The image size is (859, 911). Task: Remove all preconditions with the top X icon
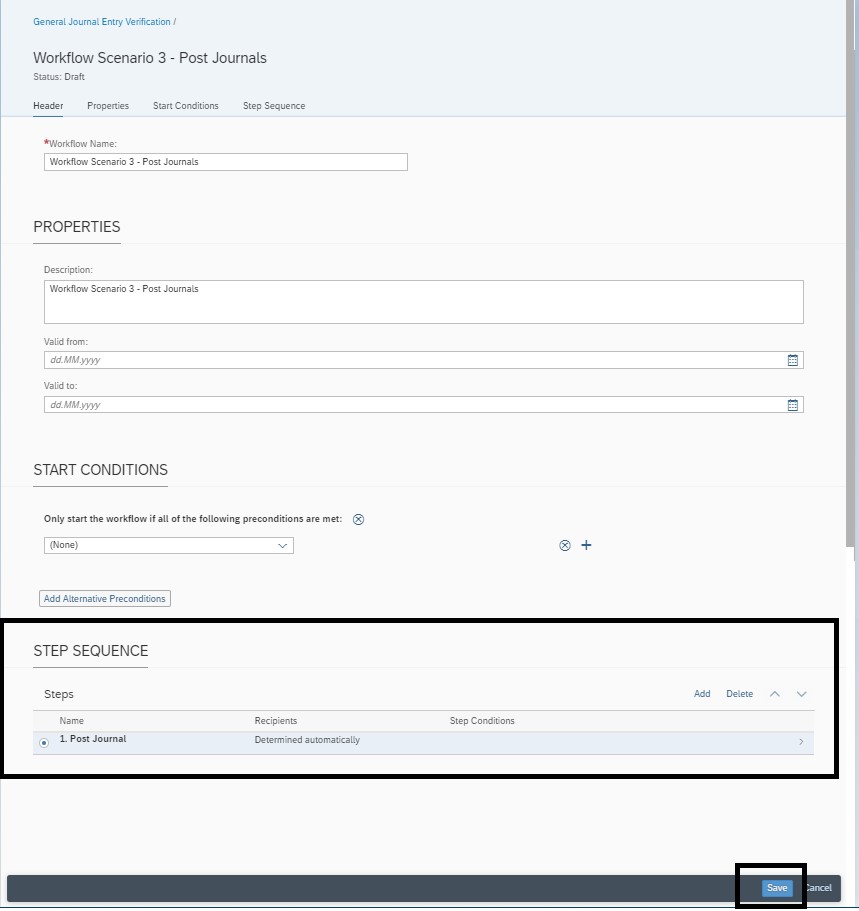tap(359, 519)
